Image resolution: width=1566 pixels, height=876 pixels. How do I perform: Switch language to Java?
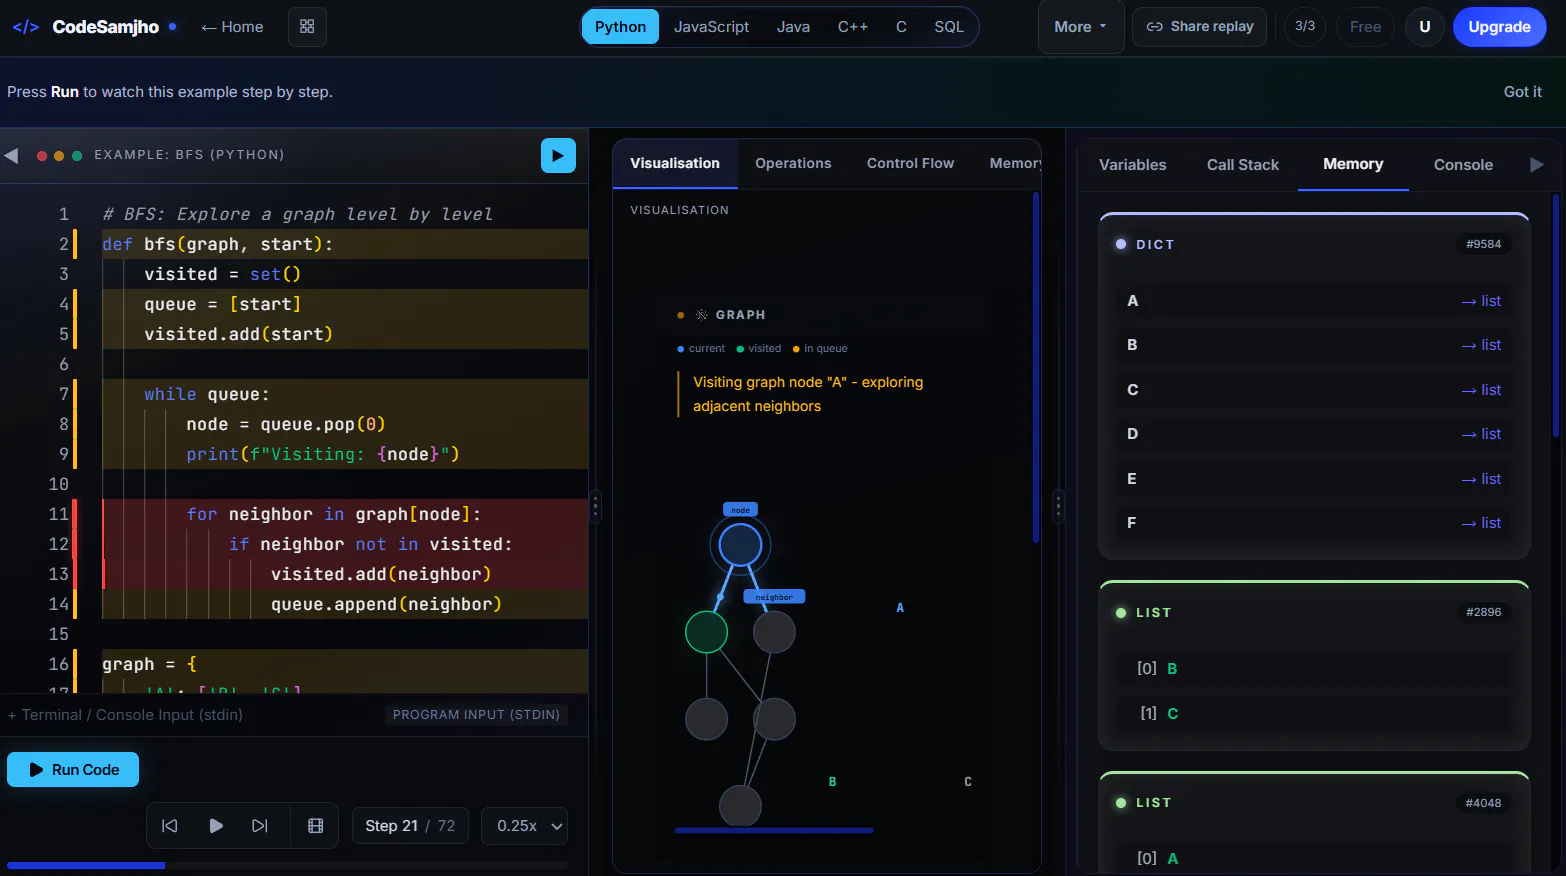(793, 27)
